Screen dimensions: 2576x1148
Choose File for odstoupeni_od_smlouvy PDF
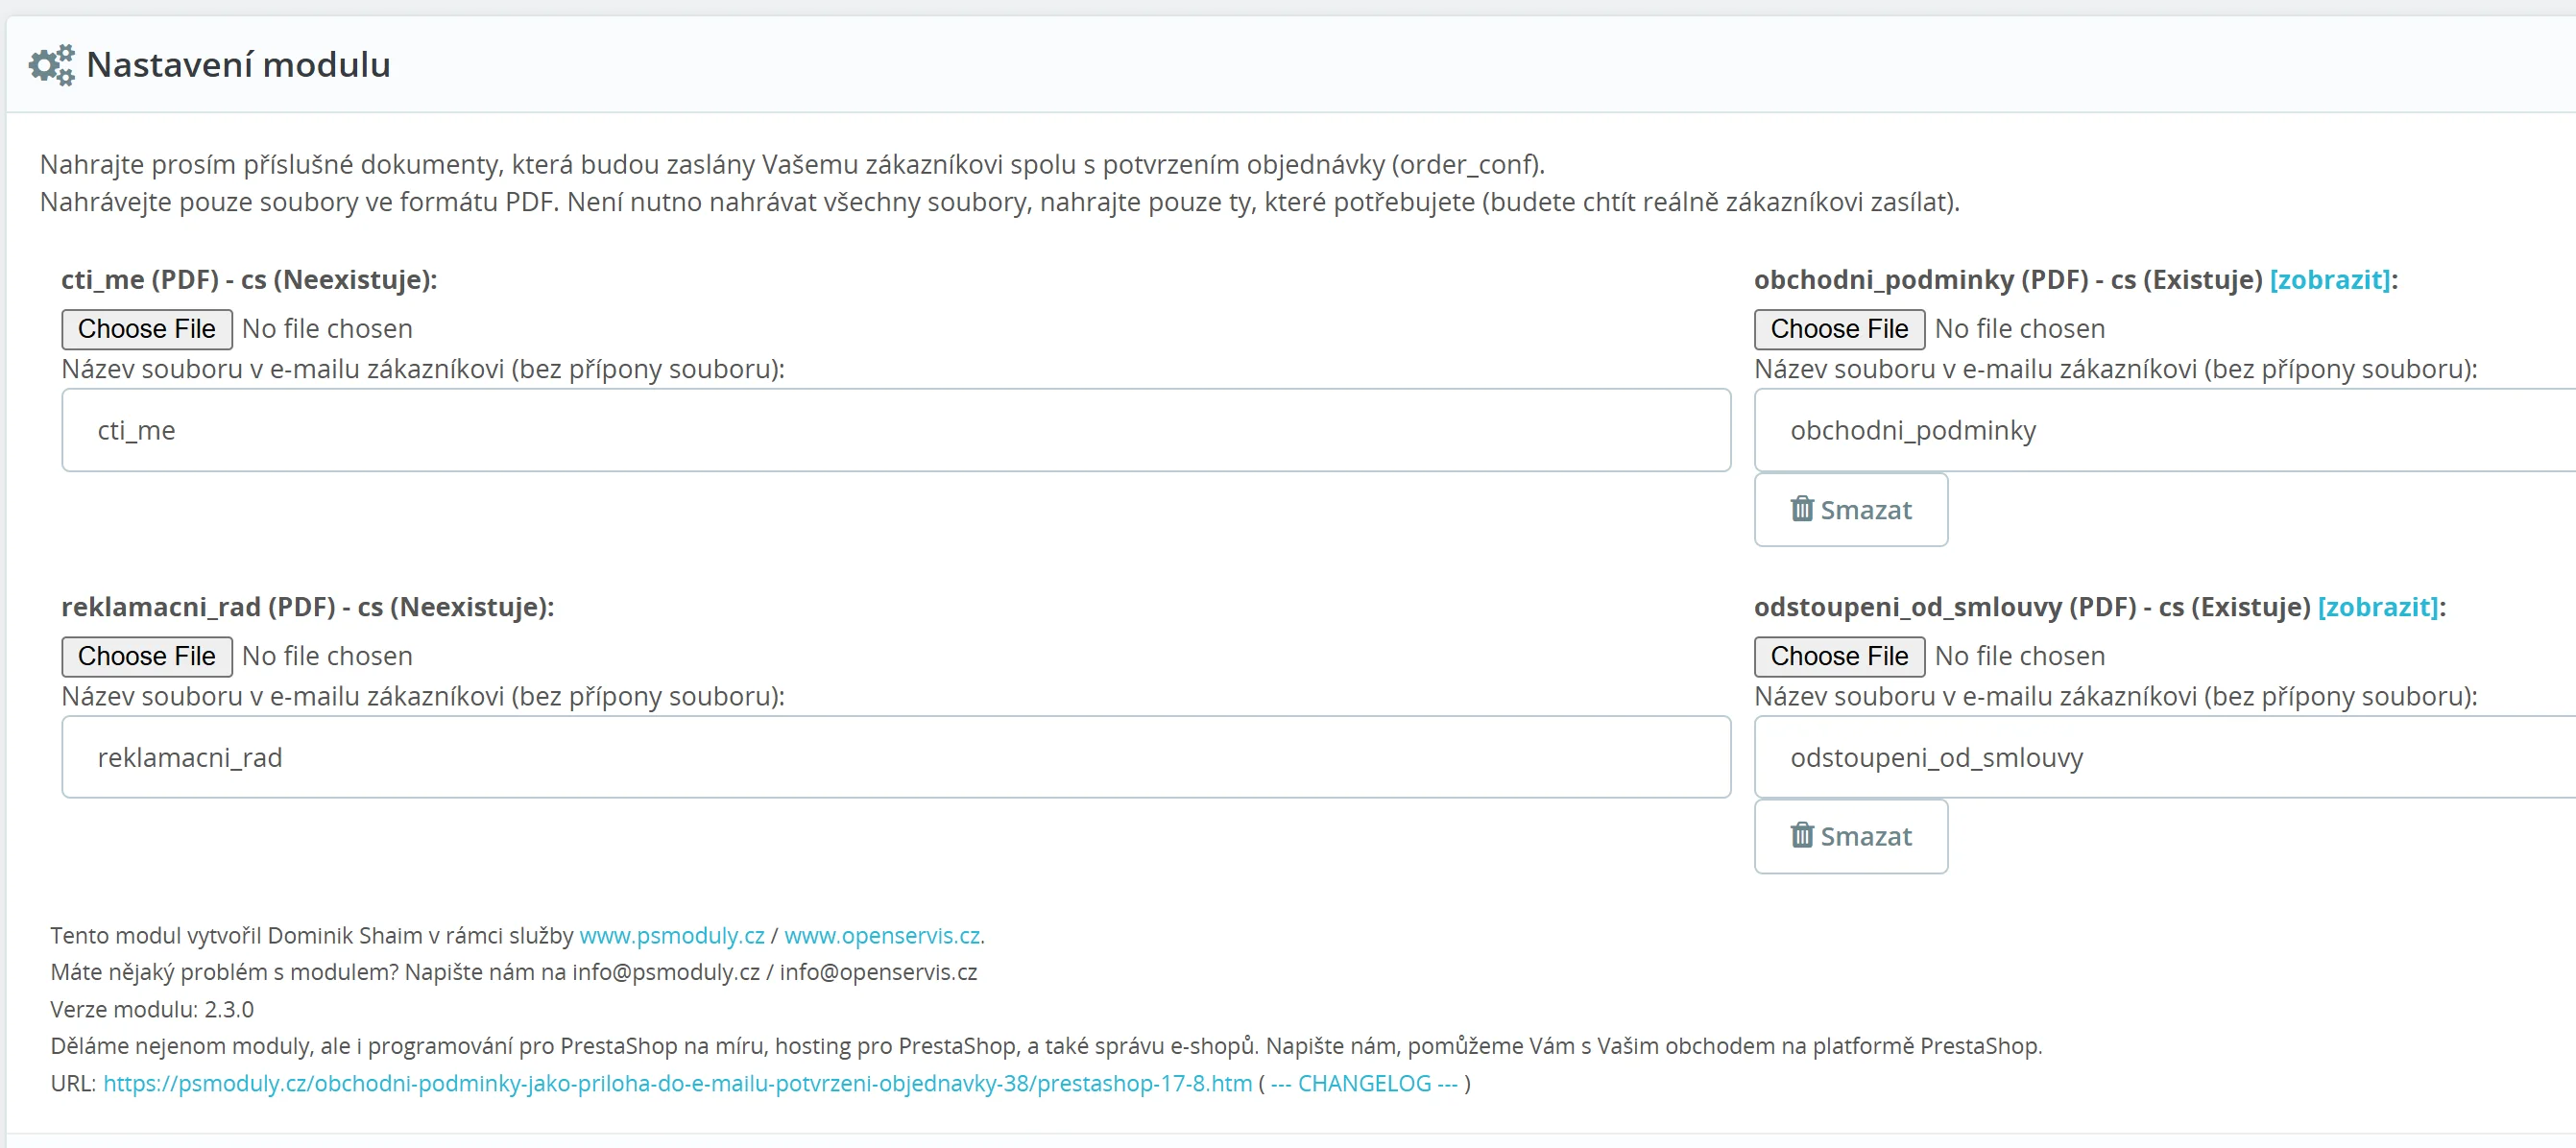1838,656
